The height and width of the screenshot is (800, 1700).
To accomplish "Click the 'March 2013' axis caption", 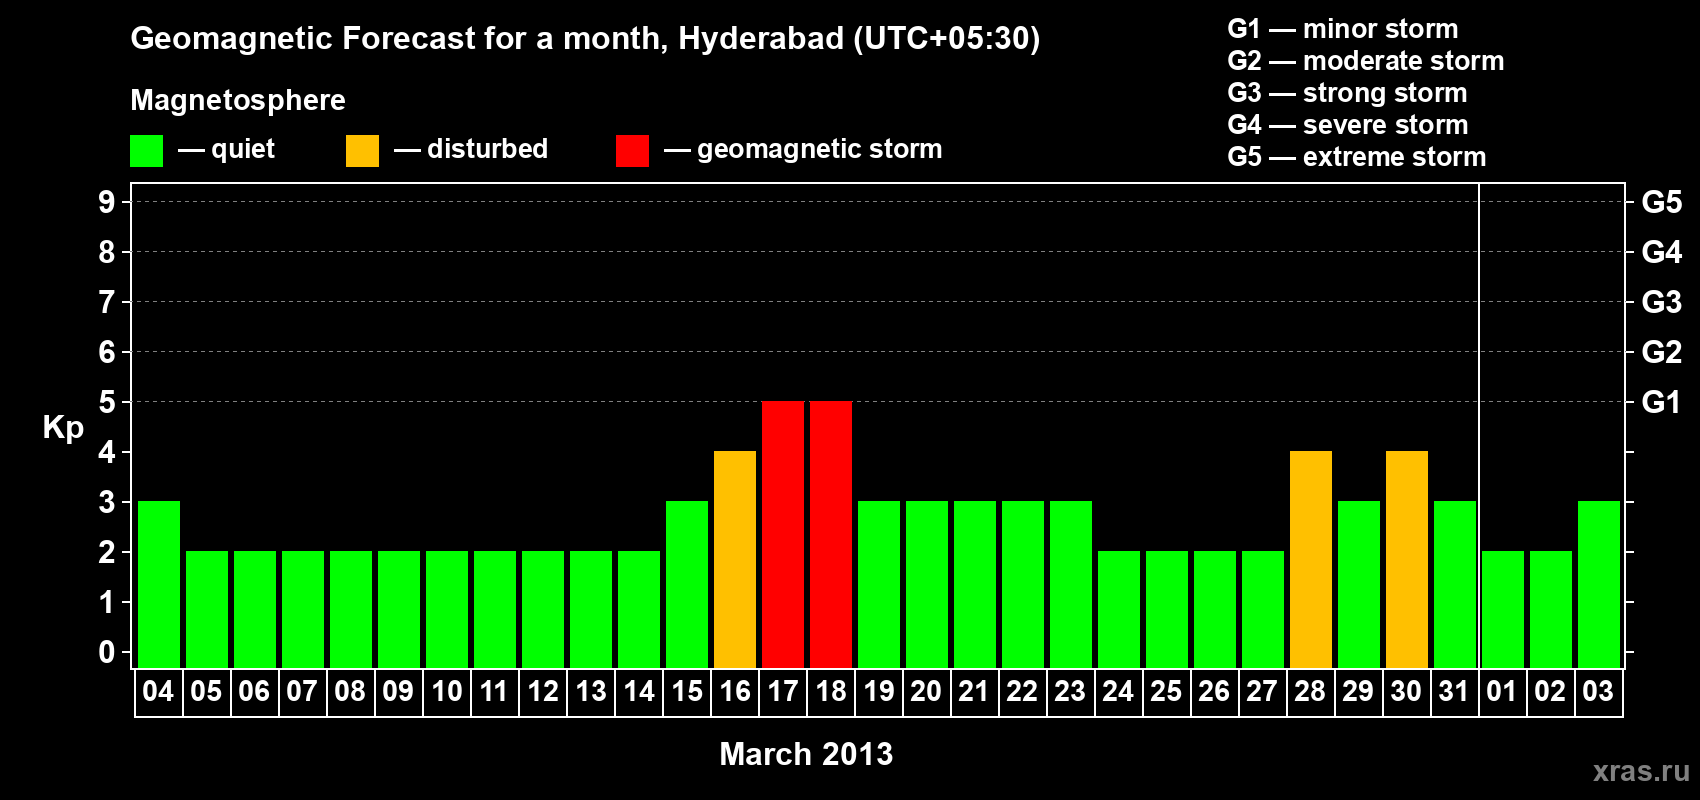I will pos(806,754).
